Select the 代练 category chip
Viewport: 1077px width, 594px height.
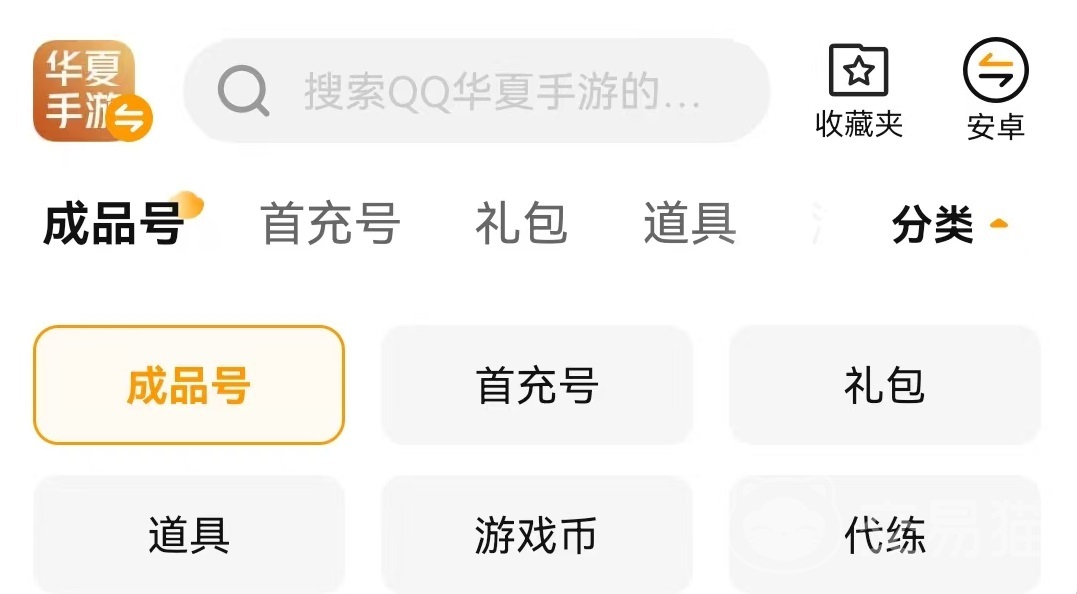(x=885, y=534)
